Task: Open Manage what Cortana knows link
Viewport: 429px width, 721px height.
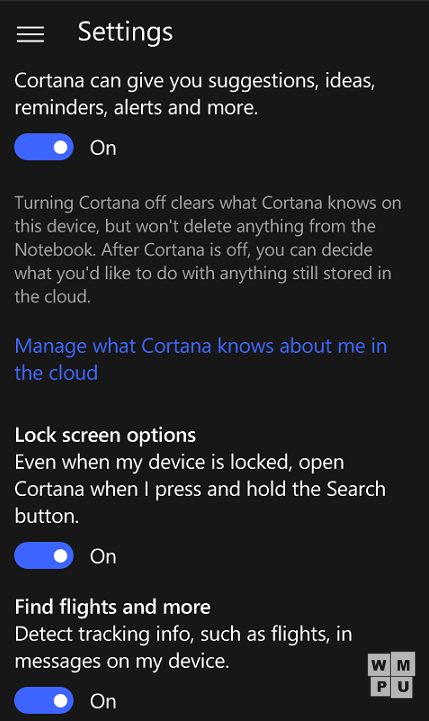Action: pos(200,359)
